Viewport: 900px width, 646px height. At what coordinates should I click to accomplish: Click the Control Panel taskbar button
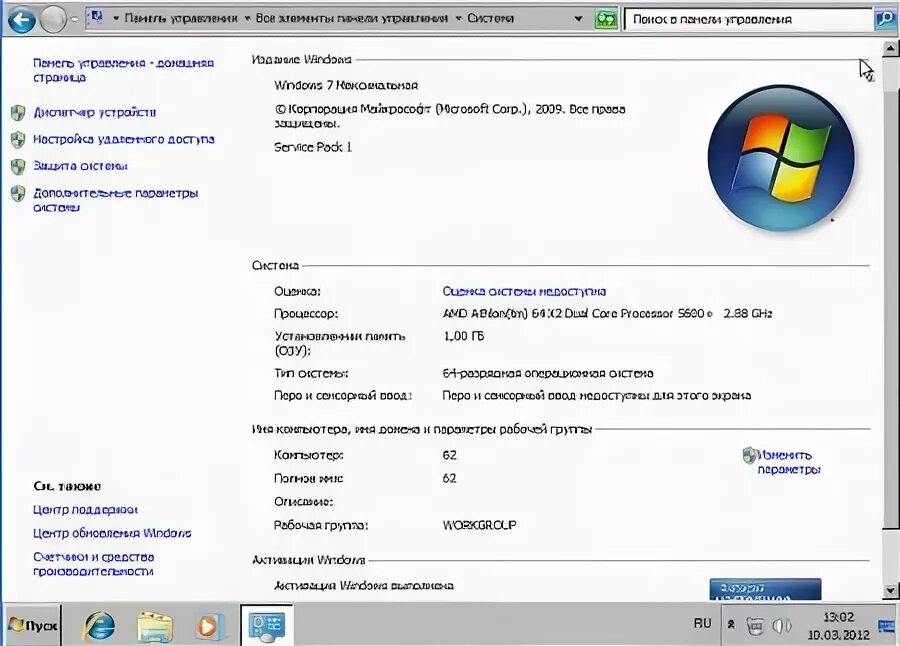click(267, 625)
